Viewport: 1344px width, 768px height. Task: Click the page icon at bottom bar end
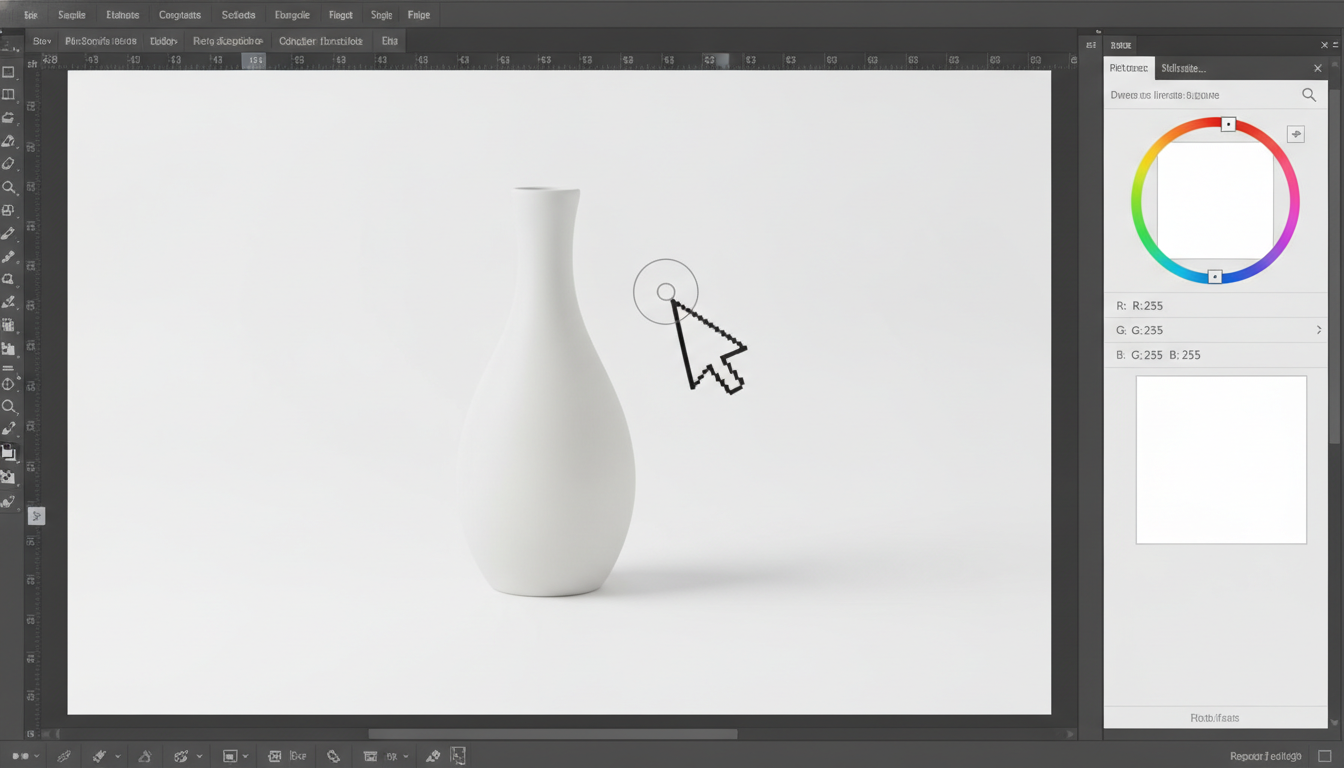[x=458, y=756]
